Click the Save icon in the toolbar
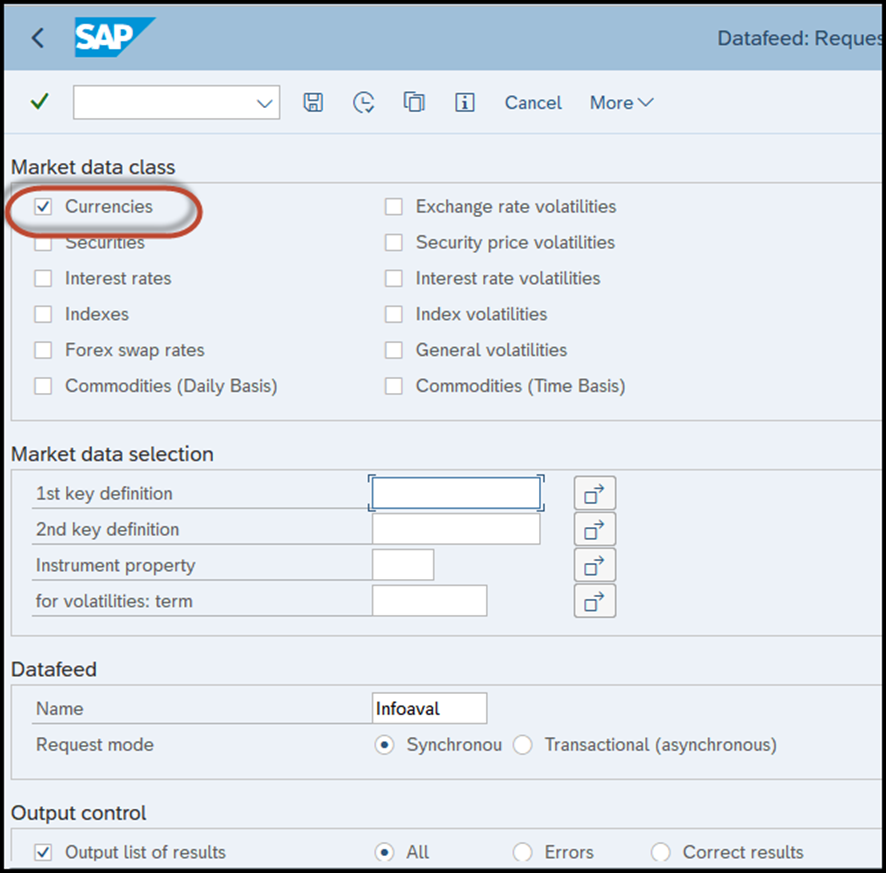Viewport: 886px width, 873px height. coord(312,102)
